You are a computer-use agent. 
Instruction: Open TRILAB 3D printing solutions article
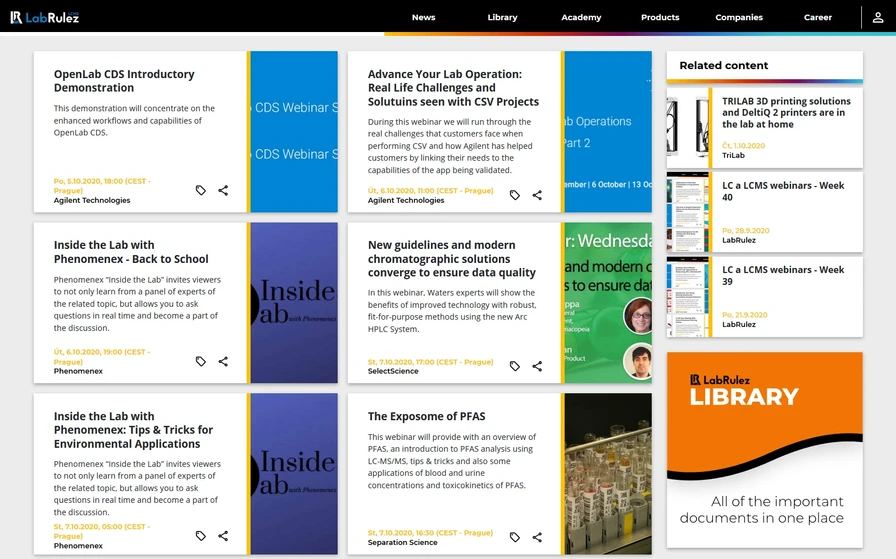click(786, 113)
